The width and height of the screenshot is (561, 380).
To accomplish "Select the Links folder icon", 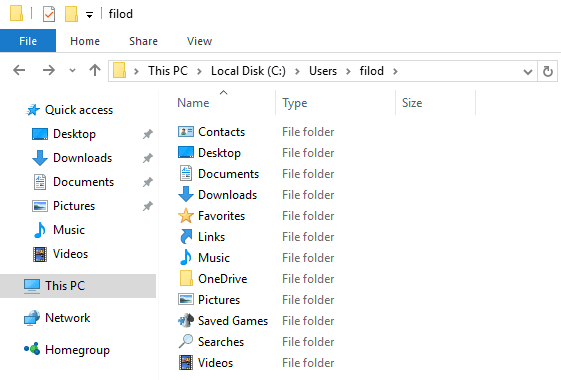I will [186, 237].
